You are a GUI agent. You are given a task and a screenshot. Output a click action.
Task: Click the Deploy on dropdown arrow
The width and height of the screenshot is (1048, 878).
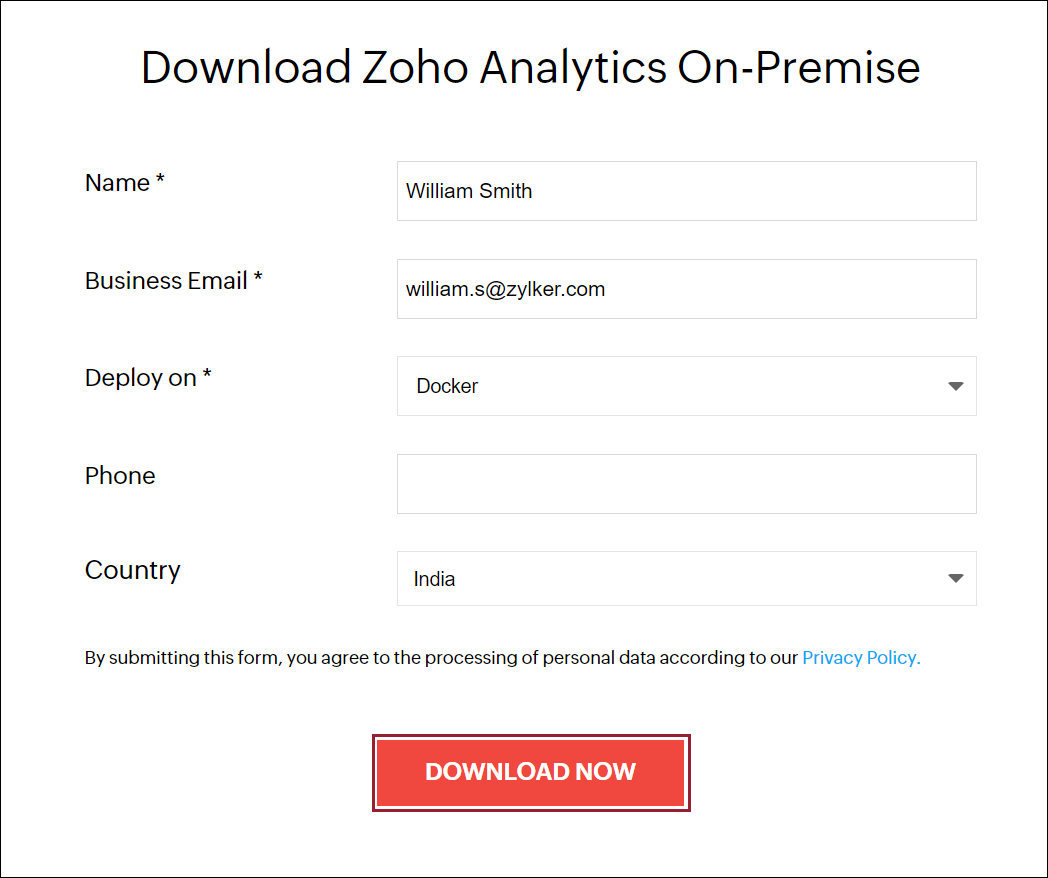[955, 386]
